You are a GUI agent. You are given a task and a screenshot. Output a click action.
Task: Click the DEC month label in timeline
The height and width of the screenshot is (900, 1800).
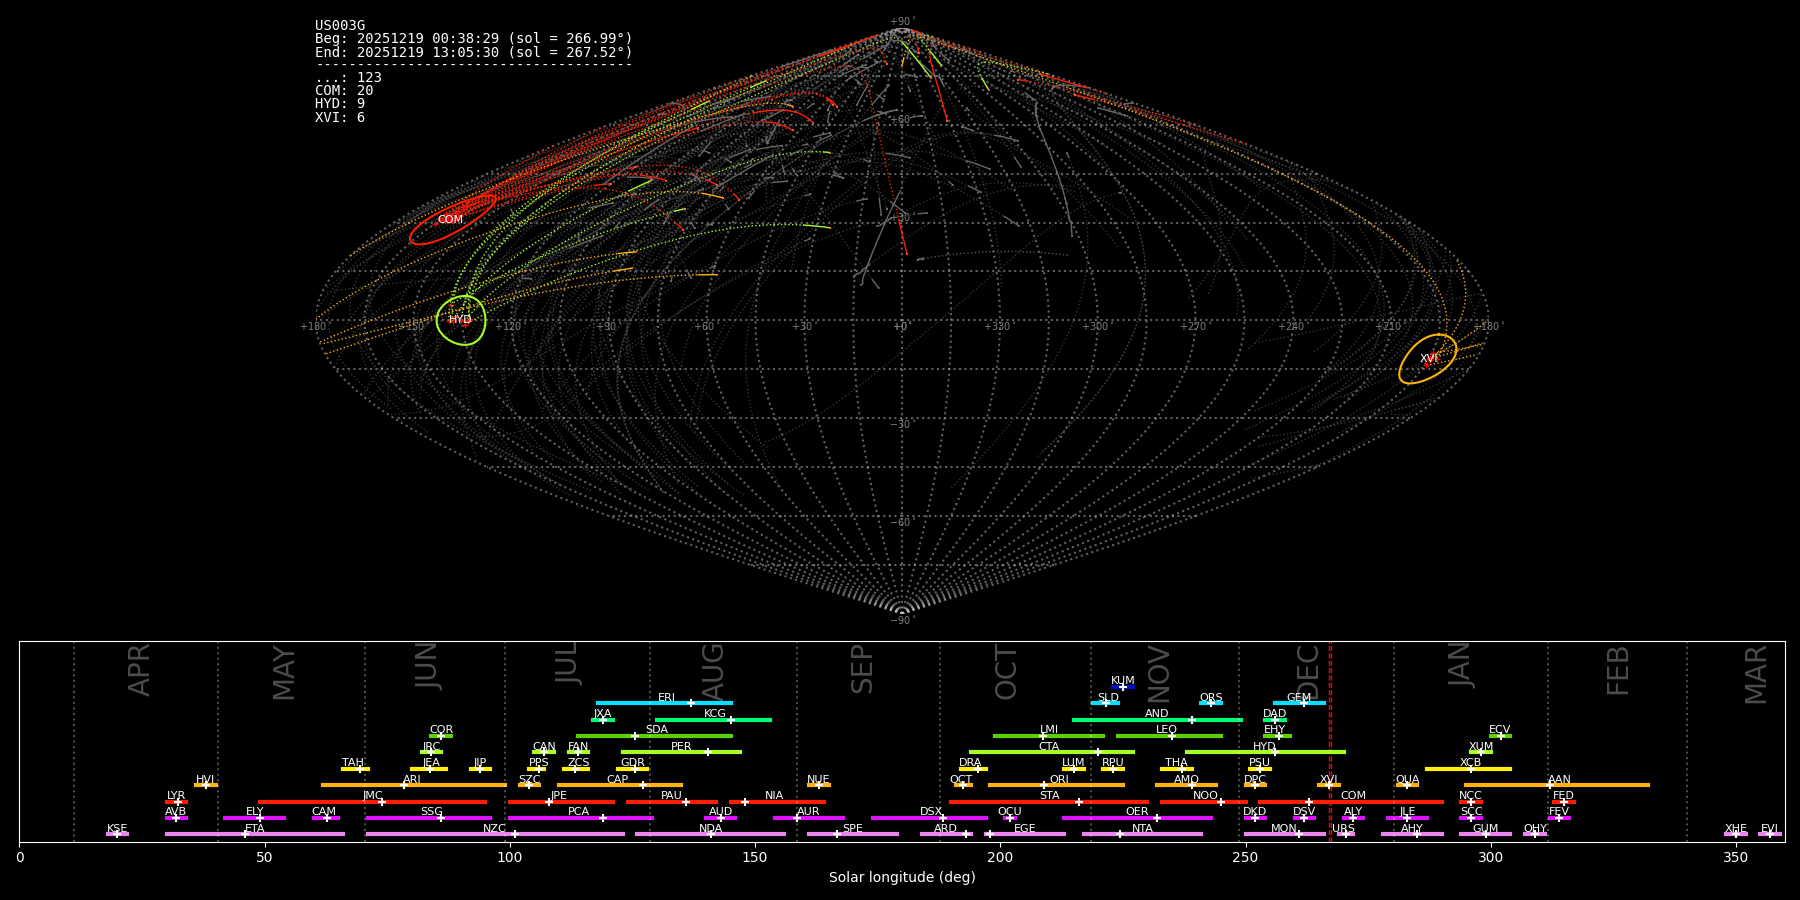pos(1309,672)
